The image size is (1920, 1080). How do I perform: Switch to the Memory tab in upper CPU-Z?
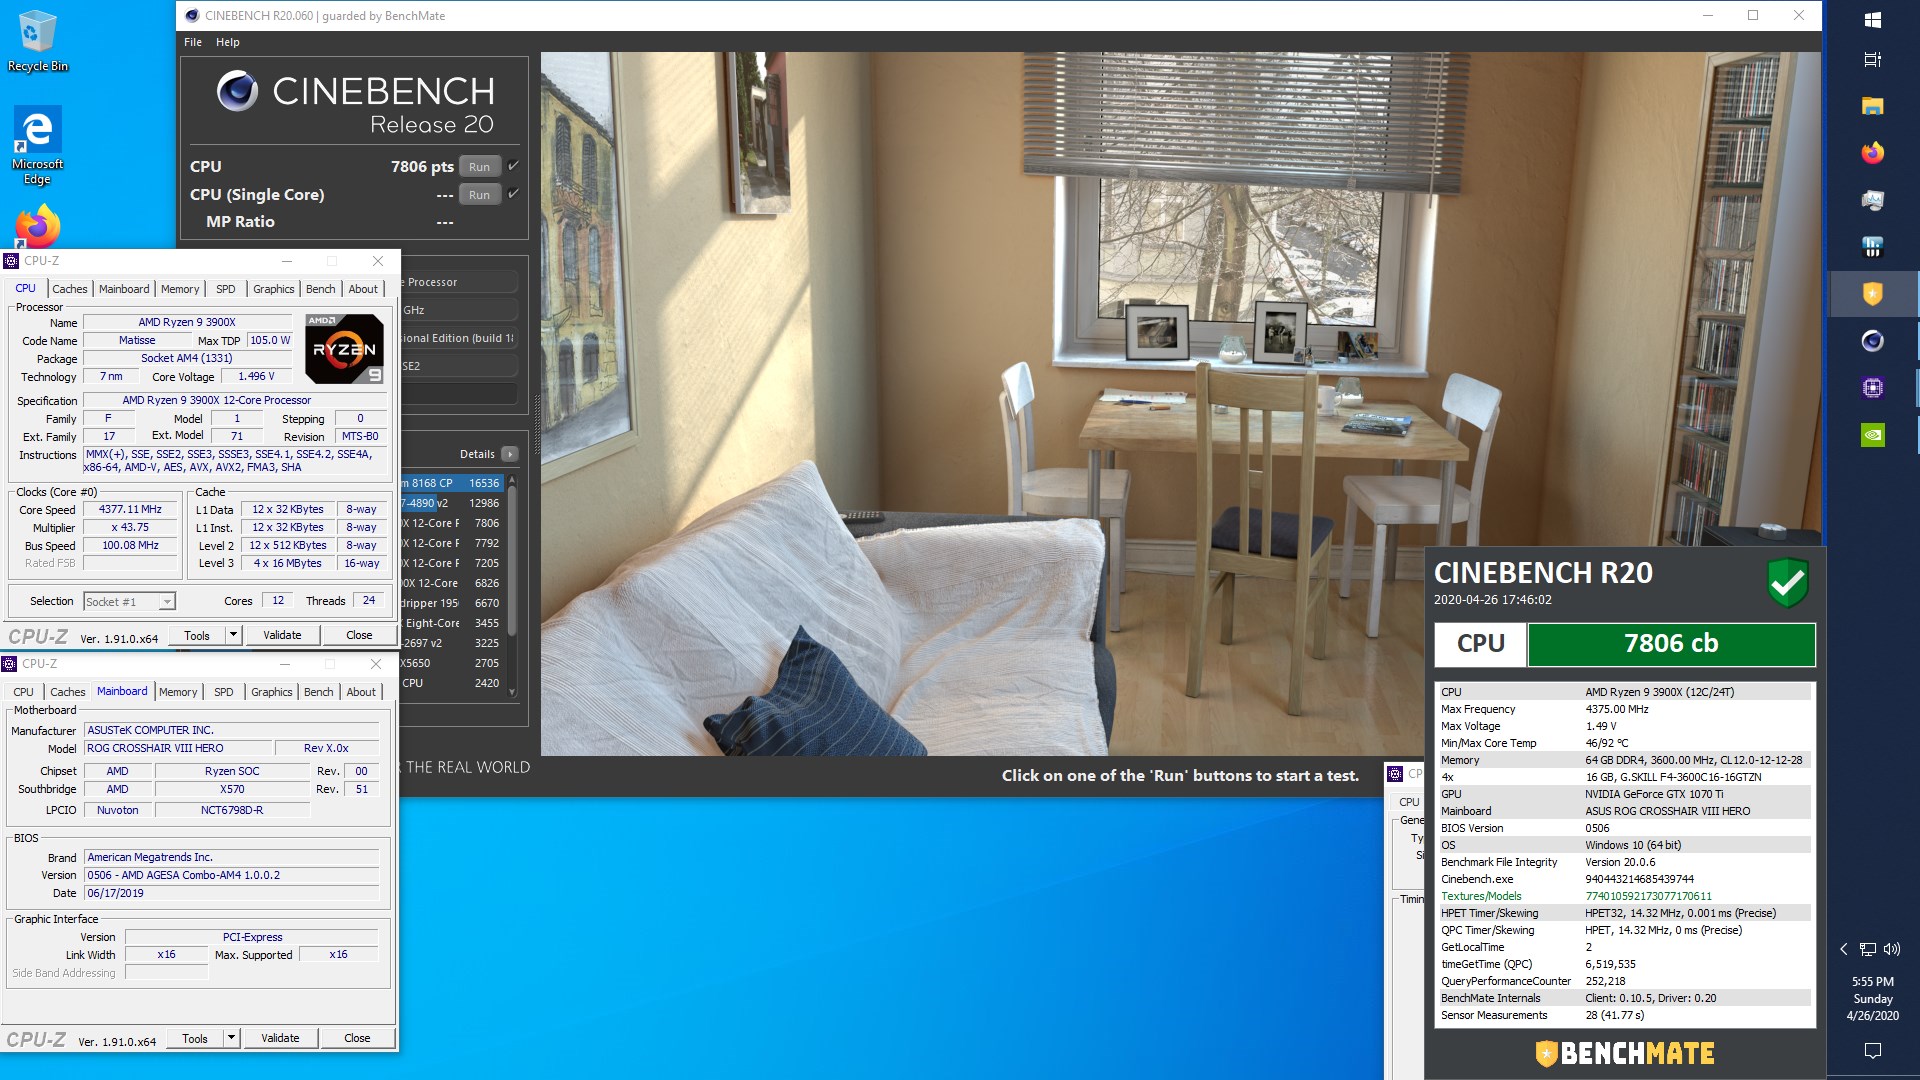pyautogui.click(x=180, y=289)
